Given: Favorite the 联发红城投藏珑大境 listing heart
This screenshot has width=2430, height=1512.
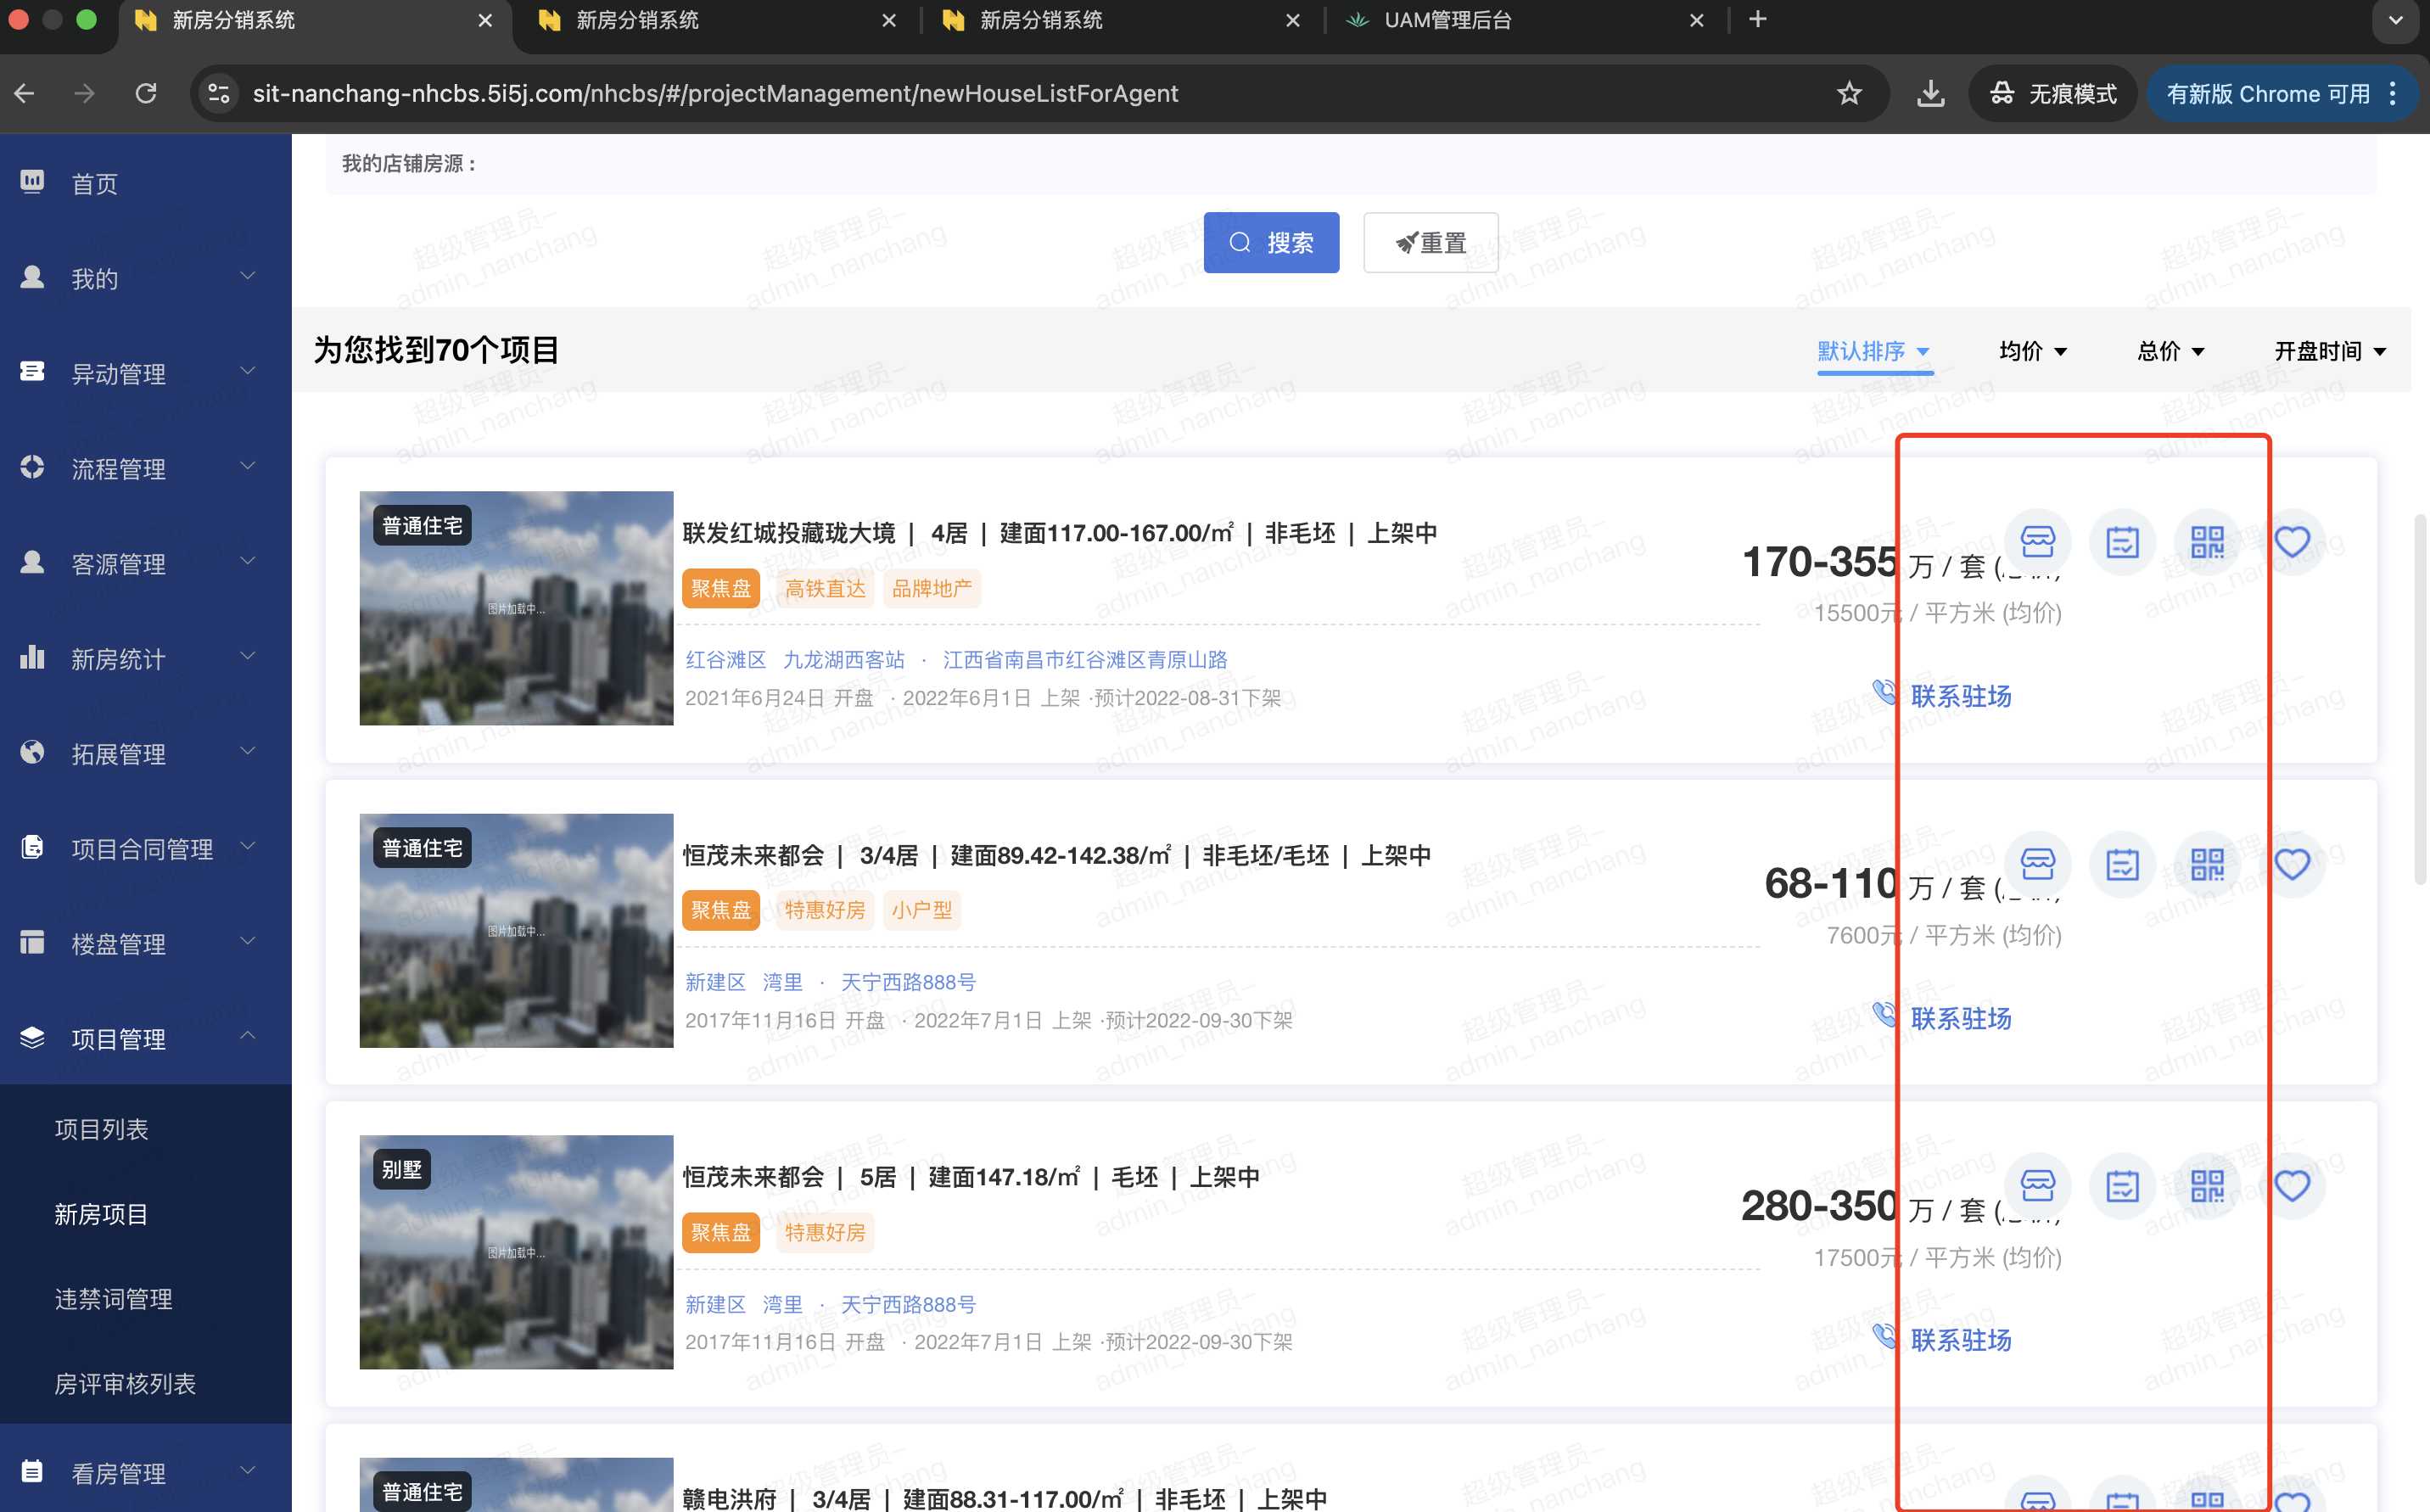Looking at the screenshot, I should pos(2292,541).
